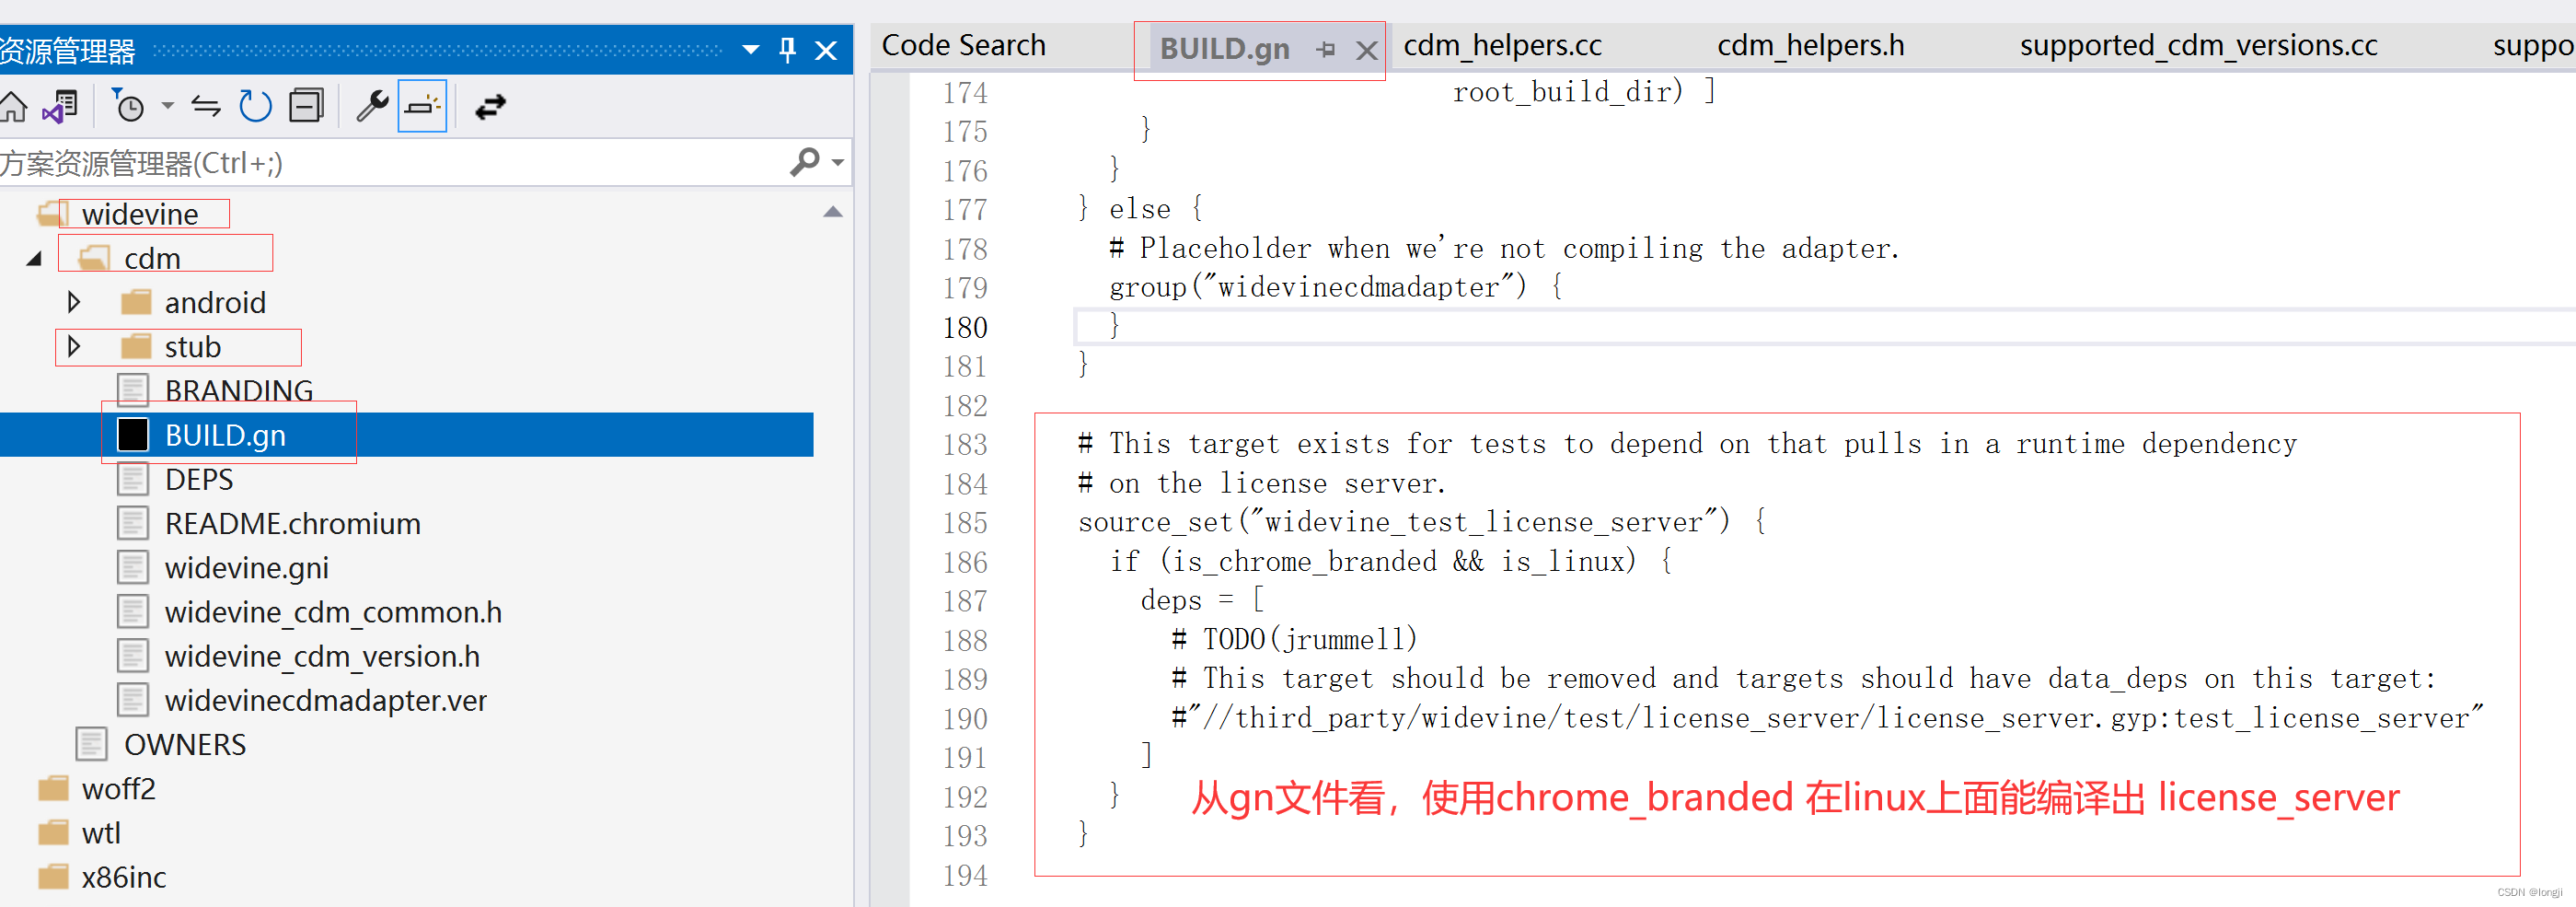2576x907 pixels.
Task: Collapse the cdm folder node
Action: point(34,259)
